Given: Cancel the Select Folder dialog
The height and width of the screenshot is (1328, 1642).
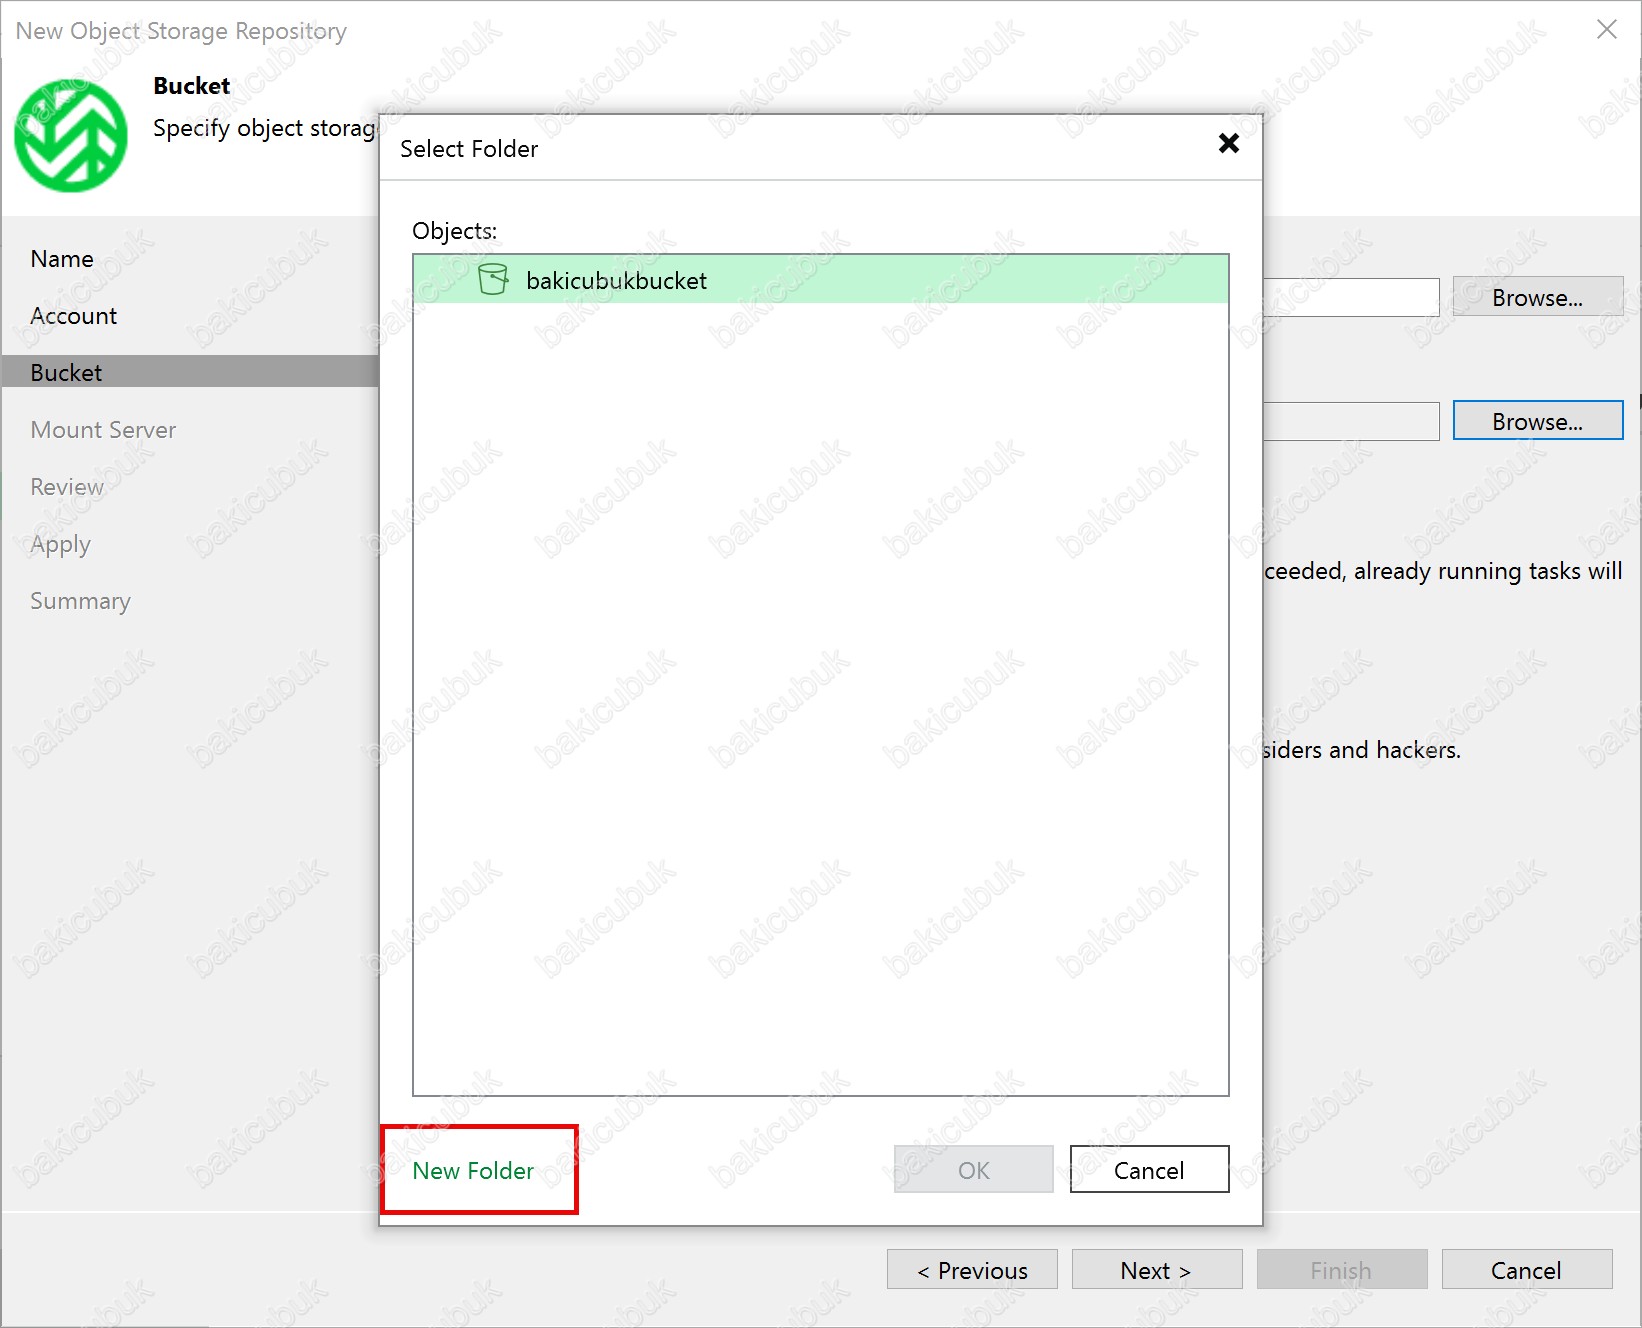Looking at the screenshot, I should [1148, 1170].
